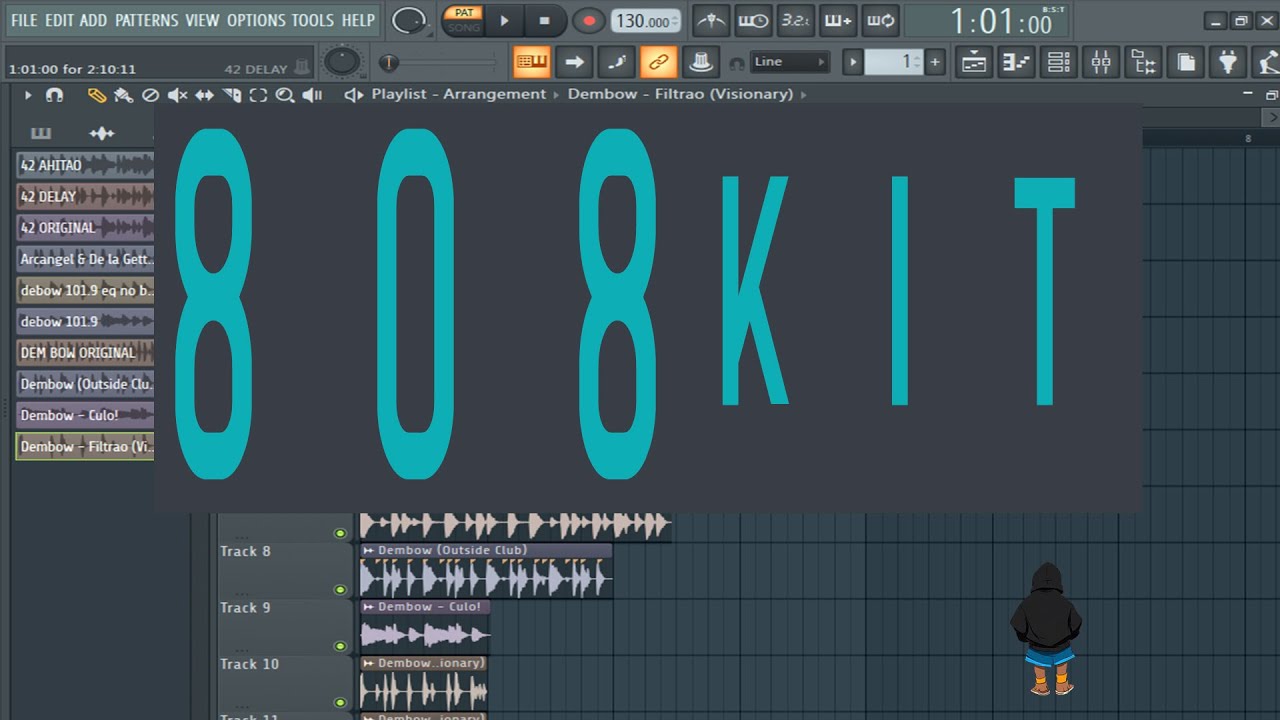Open the Plugin picker plug icon
Viewport: 1280px width, 720px height.
coord(1228,62)
